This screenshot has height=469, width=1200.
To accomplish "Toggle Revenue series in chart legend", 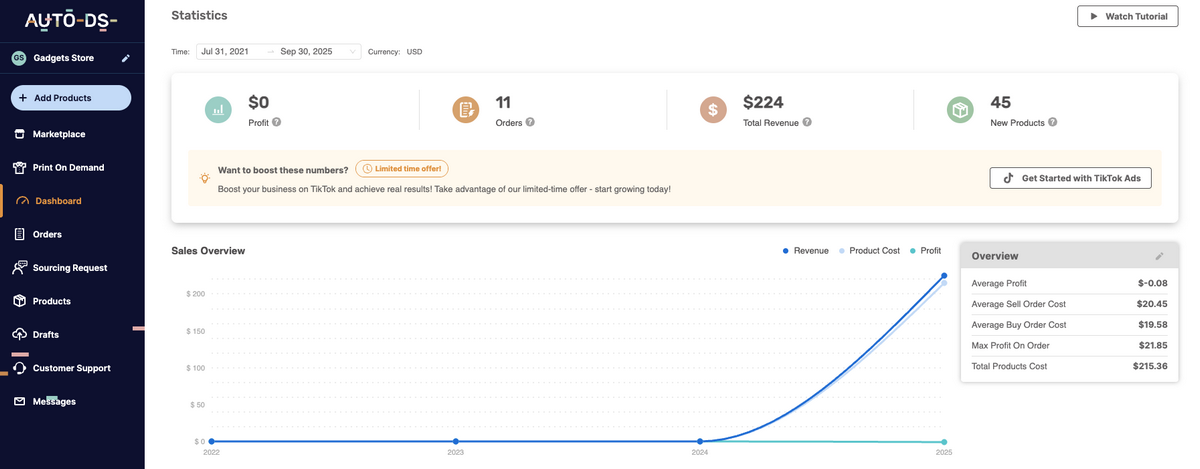I will tap(805, 250).
